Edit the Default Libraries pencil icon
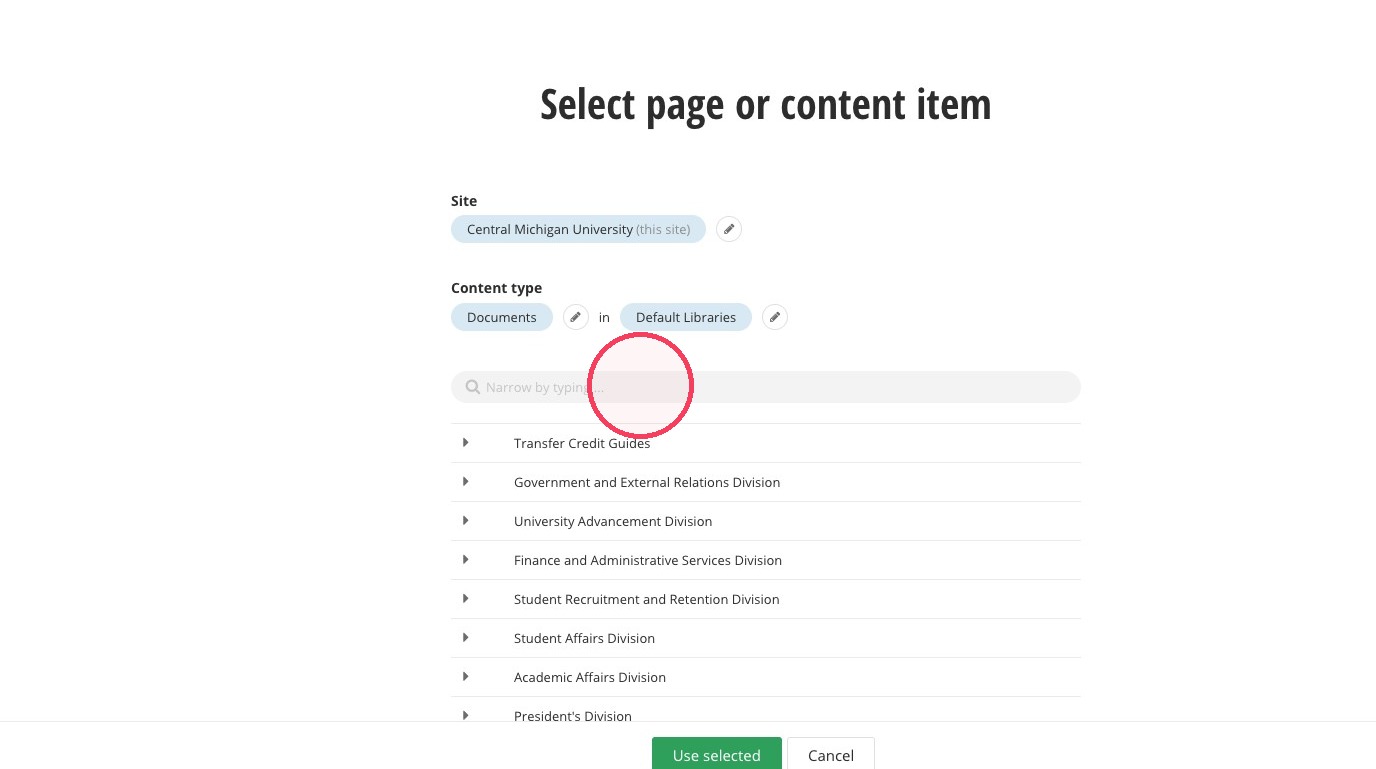Screen dimensions: 1376x769 coord(774,317)
